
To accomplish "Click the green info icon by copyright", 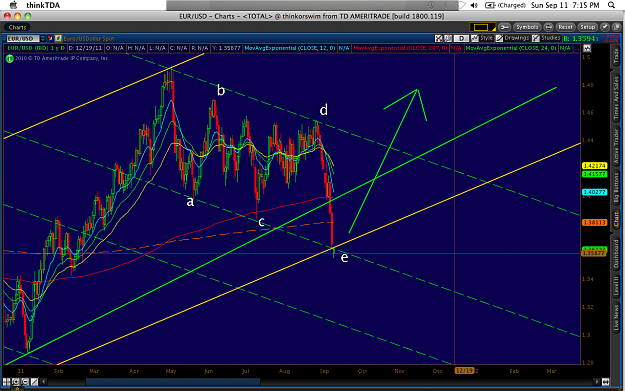I will point(9,59).
